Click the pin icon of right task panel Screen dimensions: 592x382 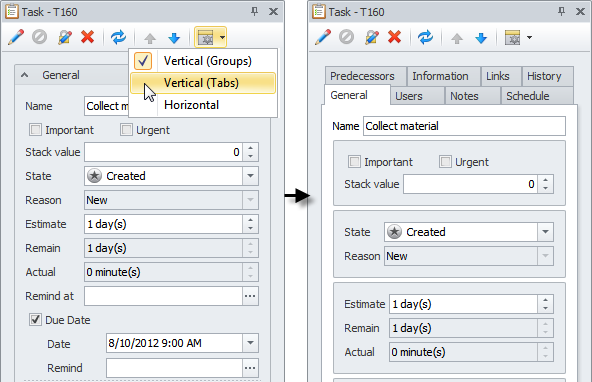(x=561, y=11)
